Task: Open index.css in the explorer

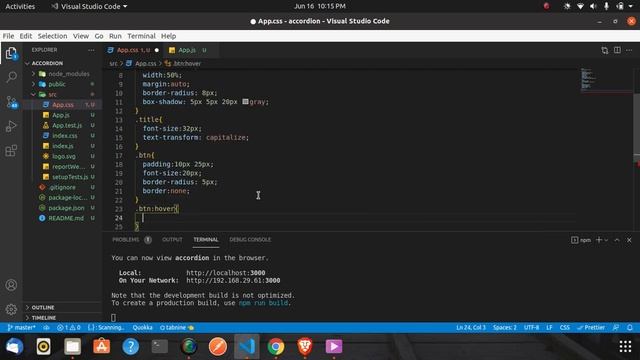Action: click(x=64, y=136)
